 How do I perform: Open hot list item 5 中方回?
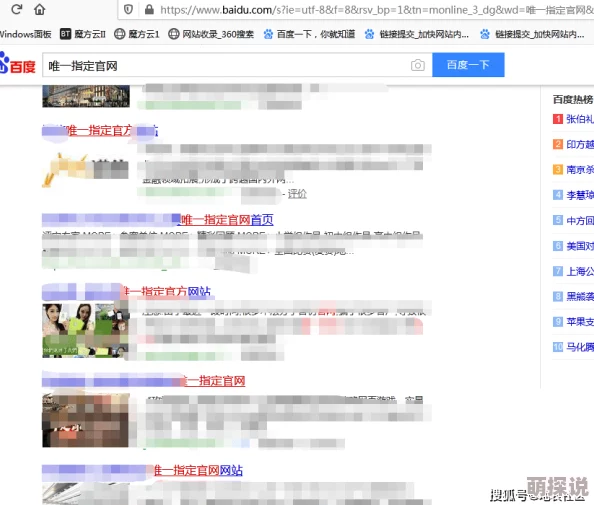(x=573, y=220)
